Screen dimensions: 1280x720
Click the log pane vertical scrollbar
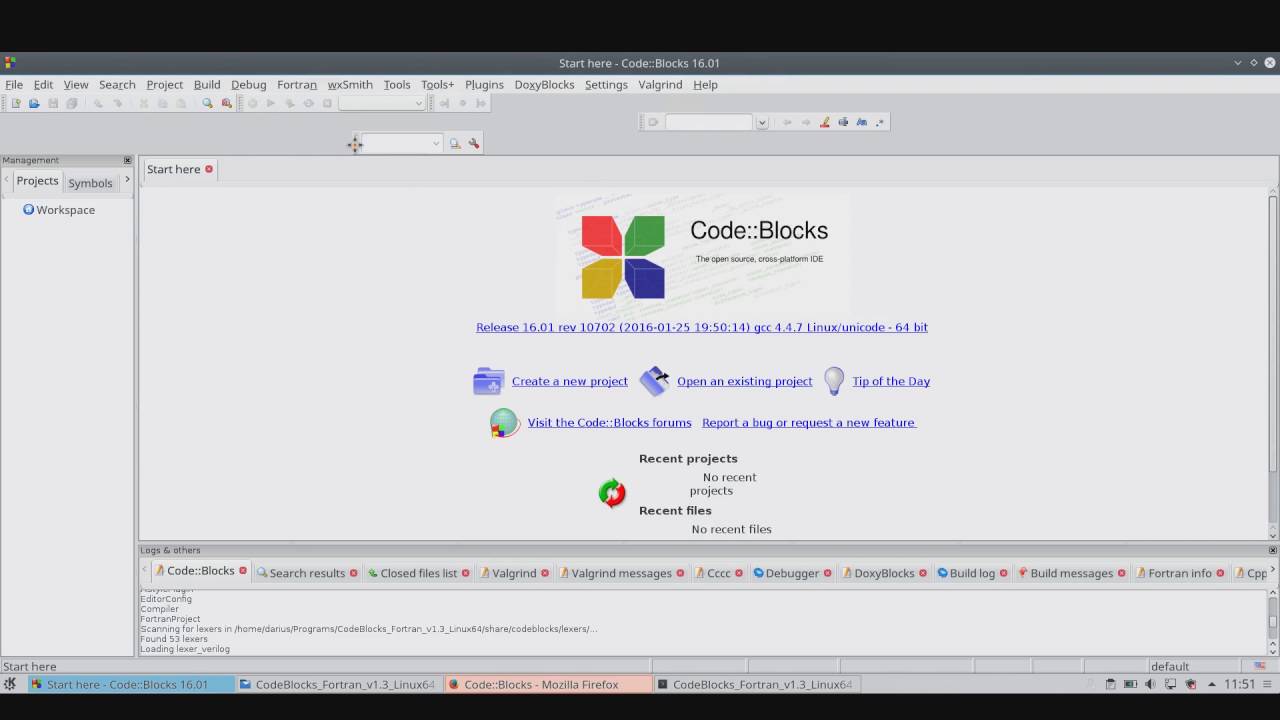click(1273, 622)
